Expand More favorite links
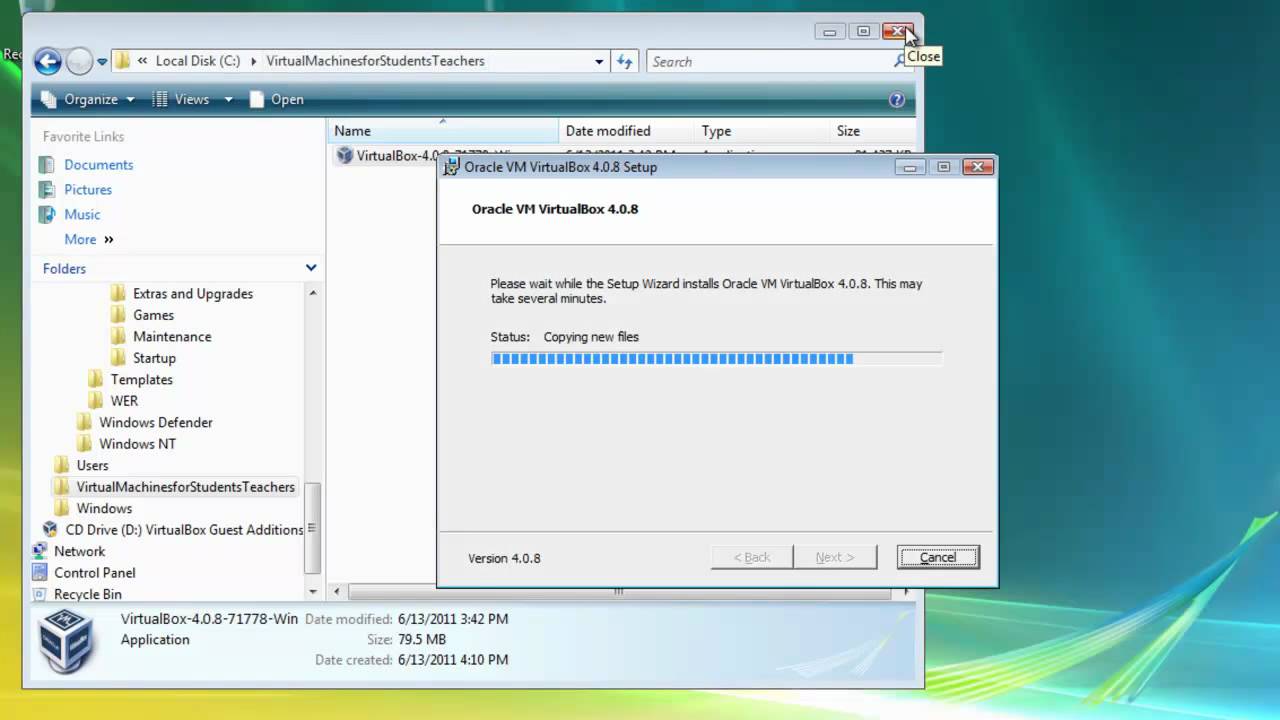 pyautogui.click(x=88, y=240)
